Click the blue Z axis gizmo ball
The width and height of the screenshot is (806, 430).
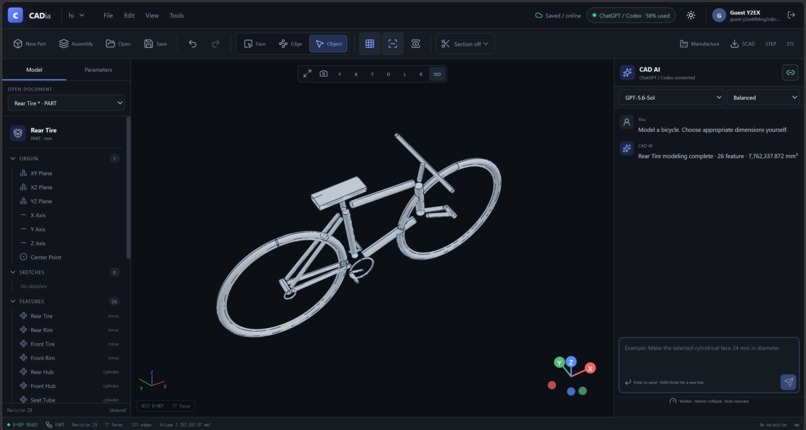click(x=571, y=361)
